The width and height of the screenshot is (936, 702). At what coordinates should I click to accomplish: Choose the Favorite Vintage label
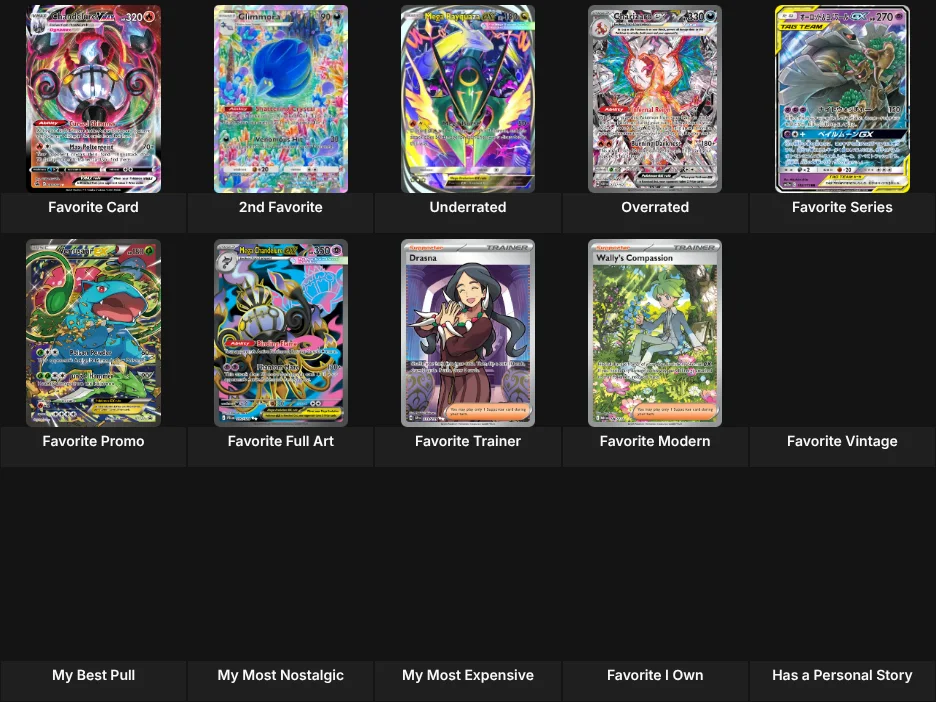pyautogui.click(x=842, y=441)
